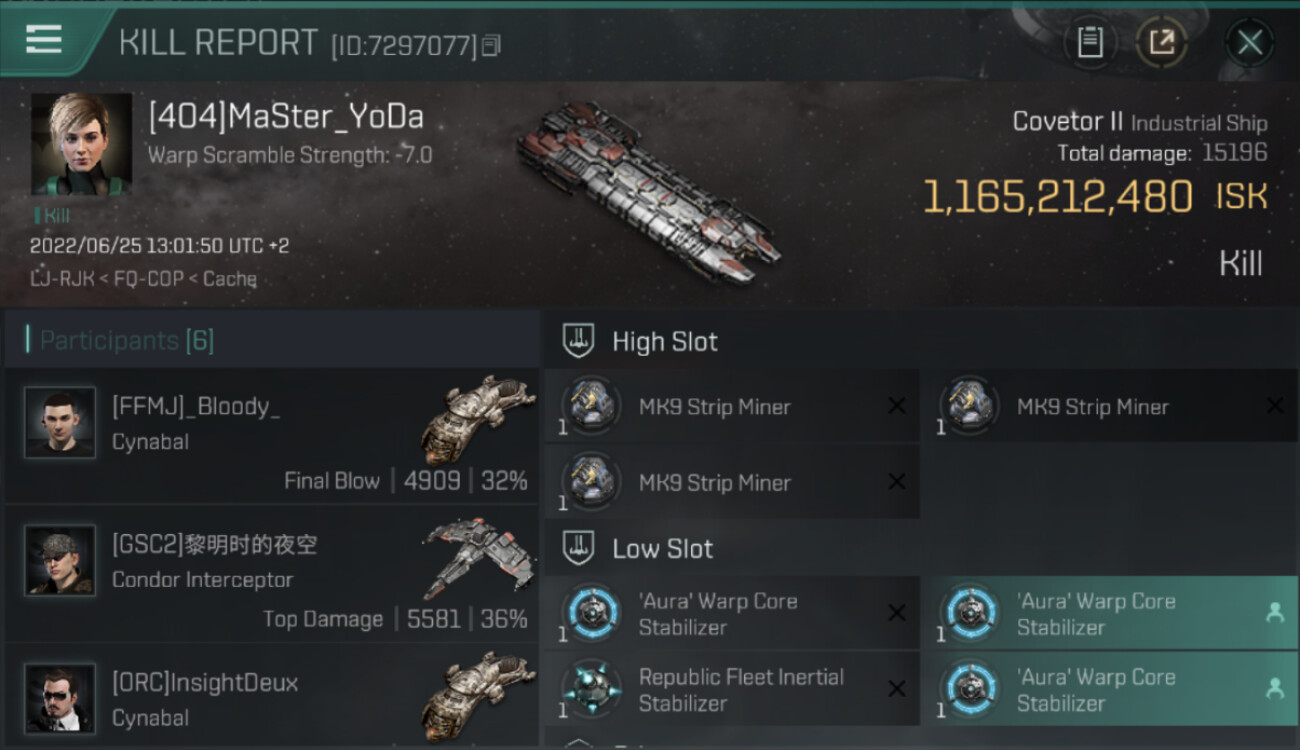The height and width of the screenshot is (750, 1300).
Task: Open _Bloody_'s pilot portrait
Action: click(x=60, y=423)
